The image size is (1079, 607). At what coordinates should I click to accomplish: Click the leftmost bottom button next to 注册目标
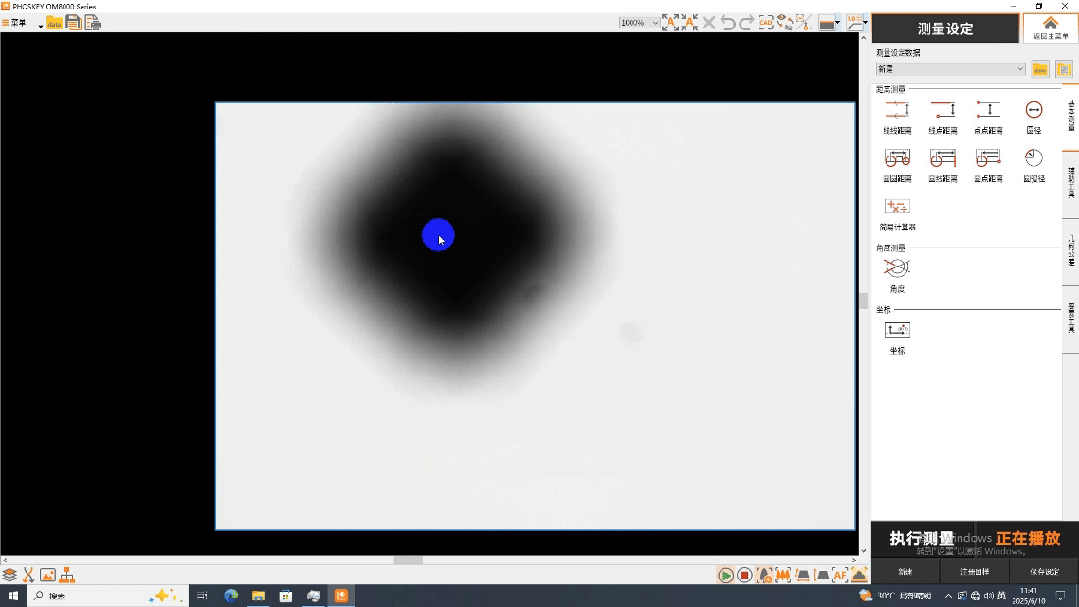[x=906, y=572]
